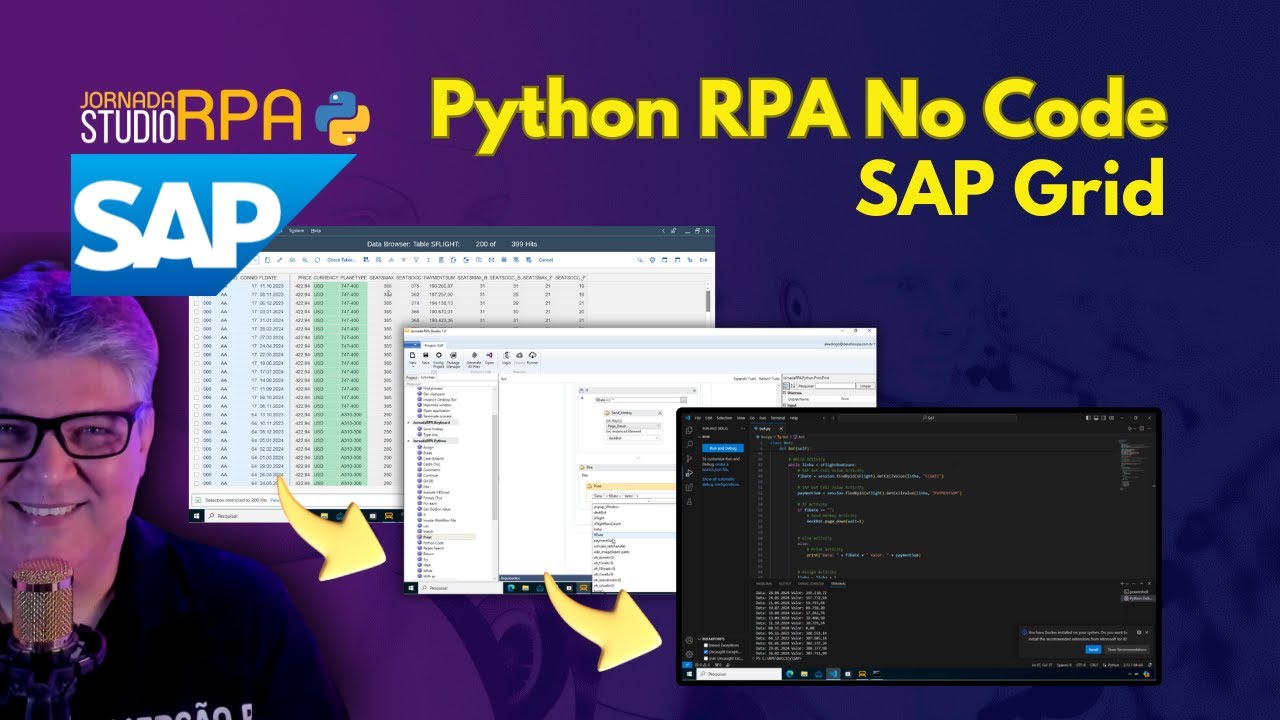Close the Docker notification in VS Code
This screenshot has width=1280, height=720.
[1147, 632]
